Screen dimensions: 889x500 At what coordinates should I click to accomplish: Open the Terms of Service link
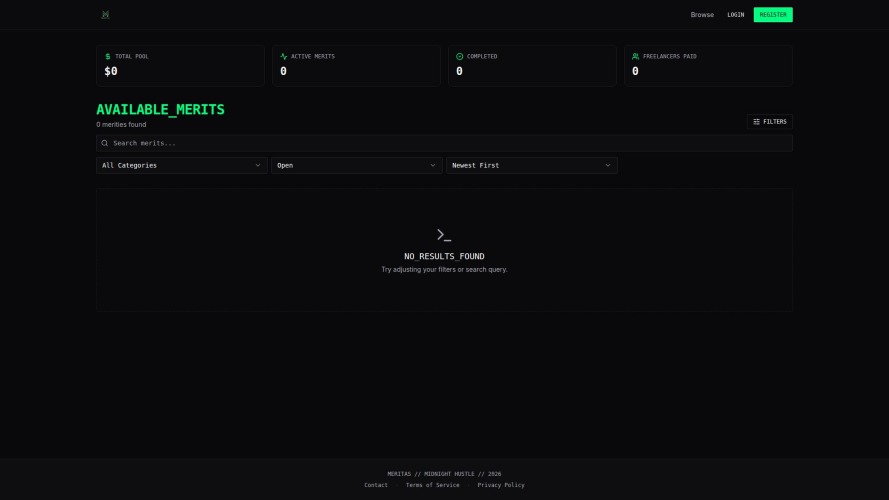433,485
